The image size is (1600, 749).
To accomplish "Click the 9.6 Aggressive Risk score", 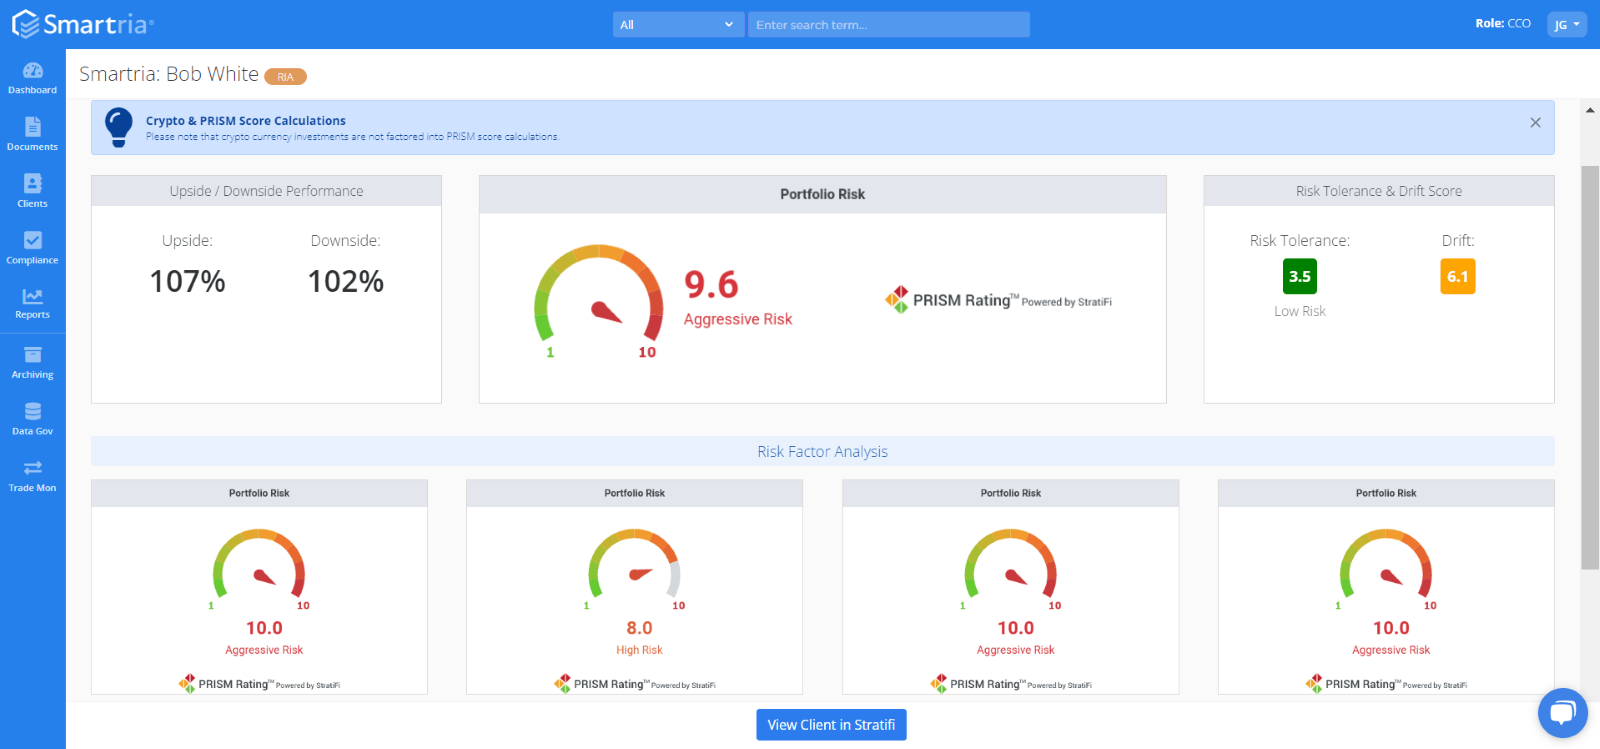I will pos(737,297).
